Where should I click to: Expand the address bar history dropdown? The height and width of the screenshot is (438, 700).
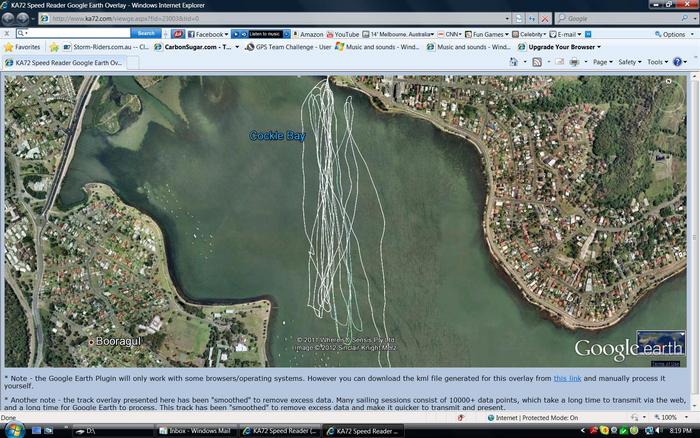507,19
